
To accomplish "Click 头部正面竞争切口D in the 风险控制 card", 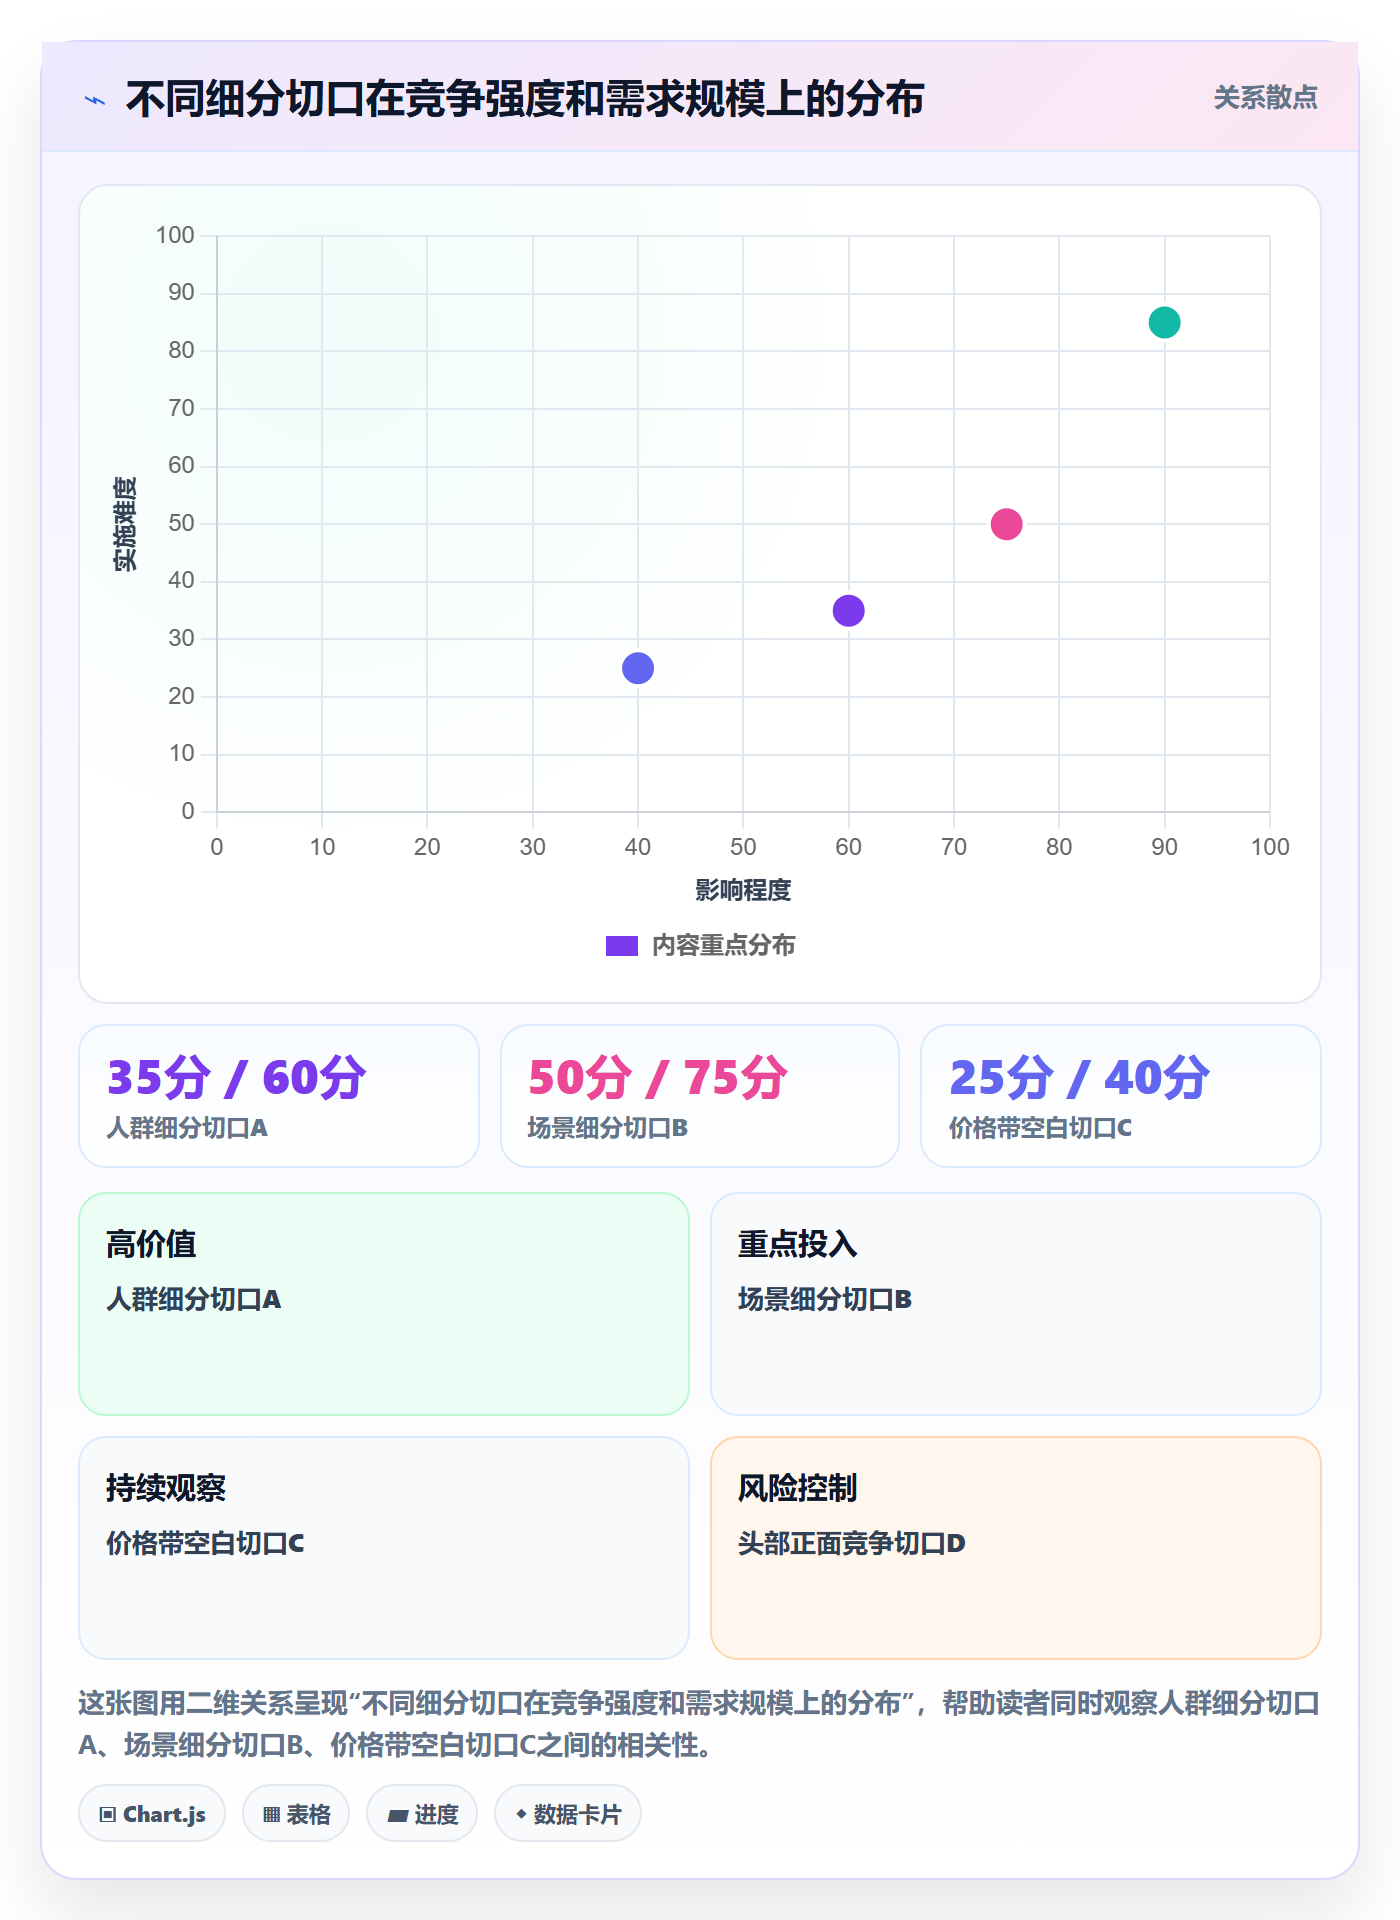I will (851, 1543).
